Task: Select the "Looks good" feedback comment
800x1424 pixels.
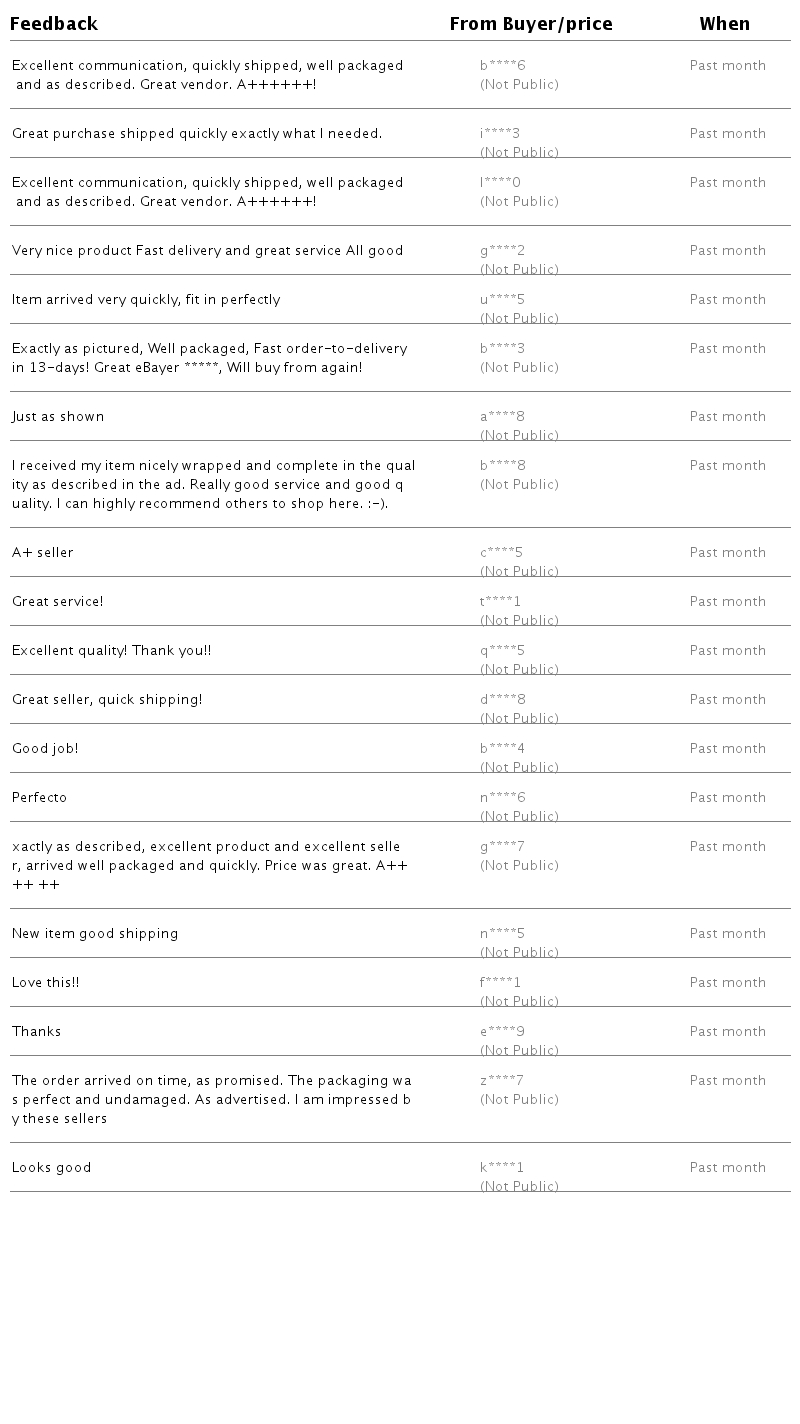Action: point(52,1168)
